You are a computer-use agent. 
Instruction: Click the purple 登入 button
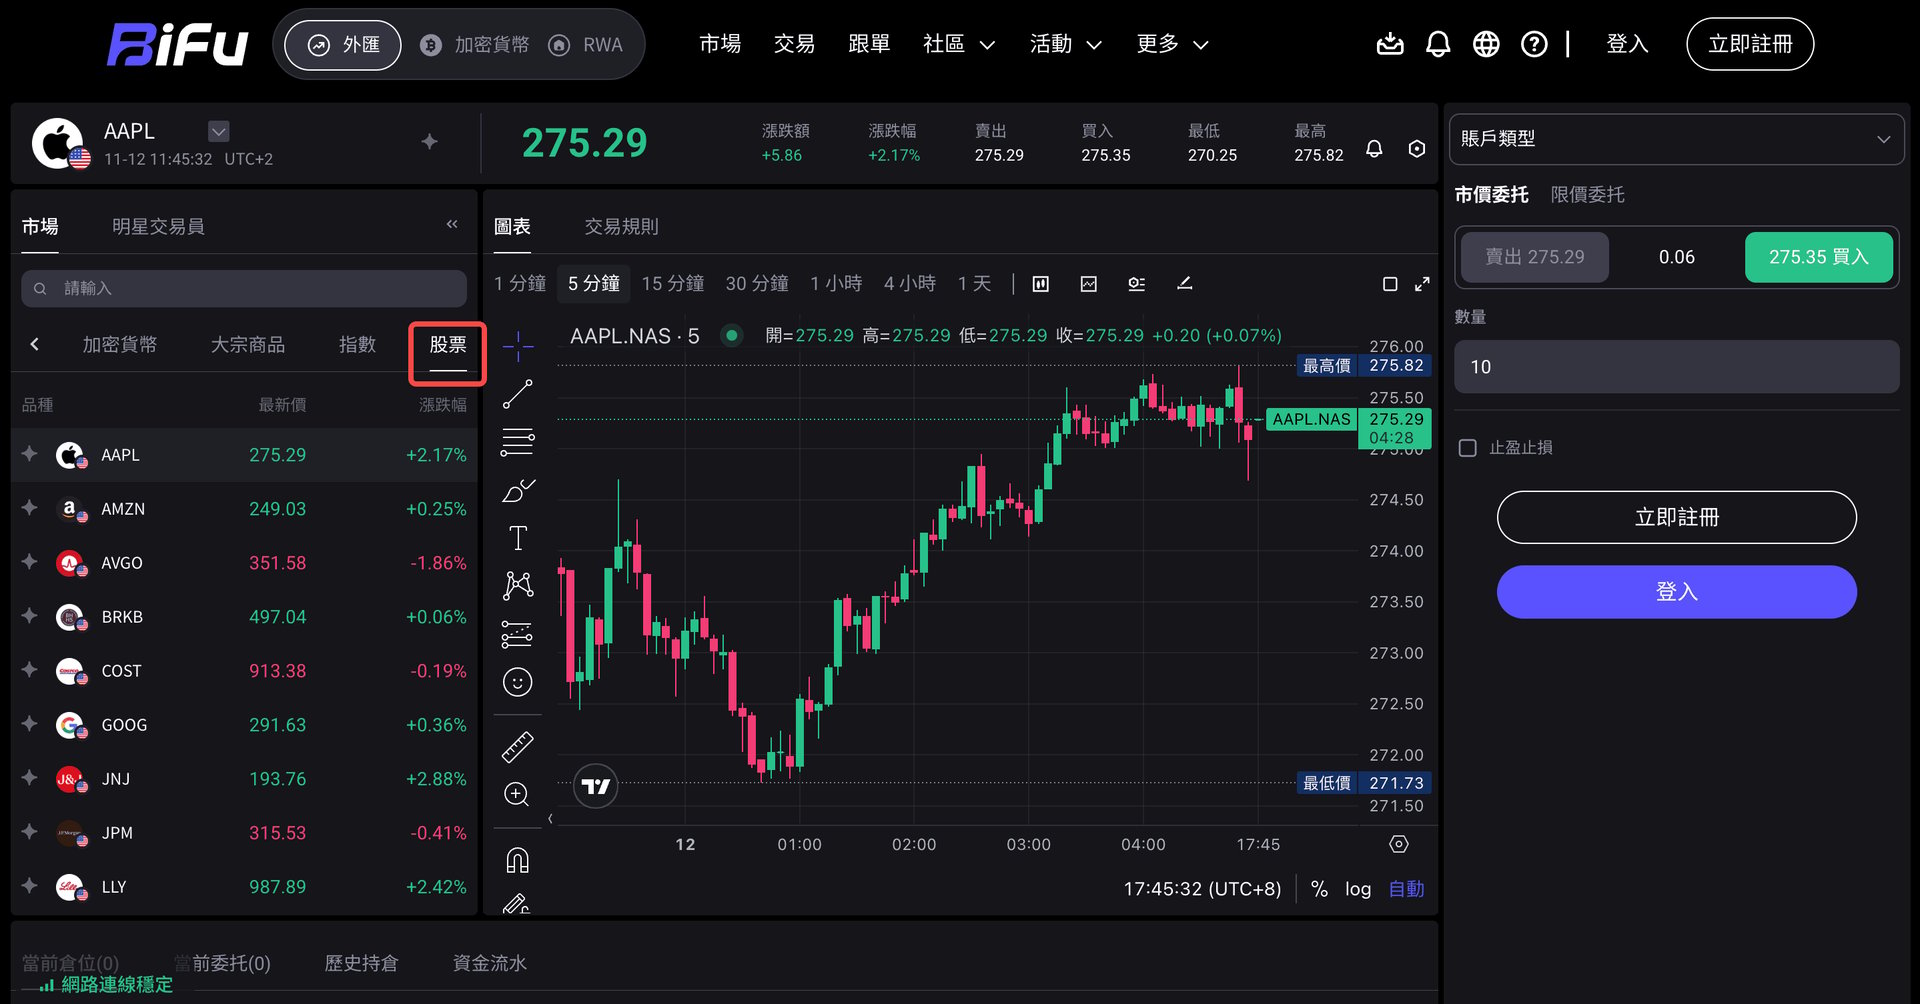pos(1677,592)
